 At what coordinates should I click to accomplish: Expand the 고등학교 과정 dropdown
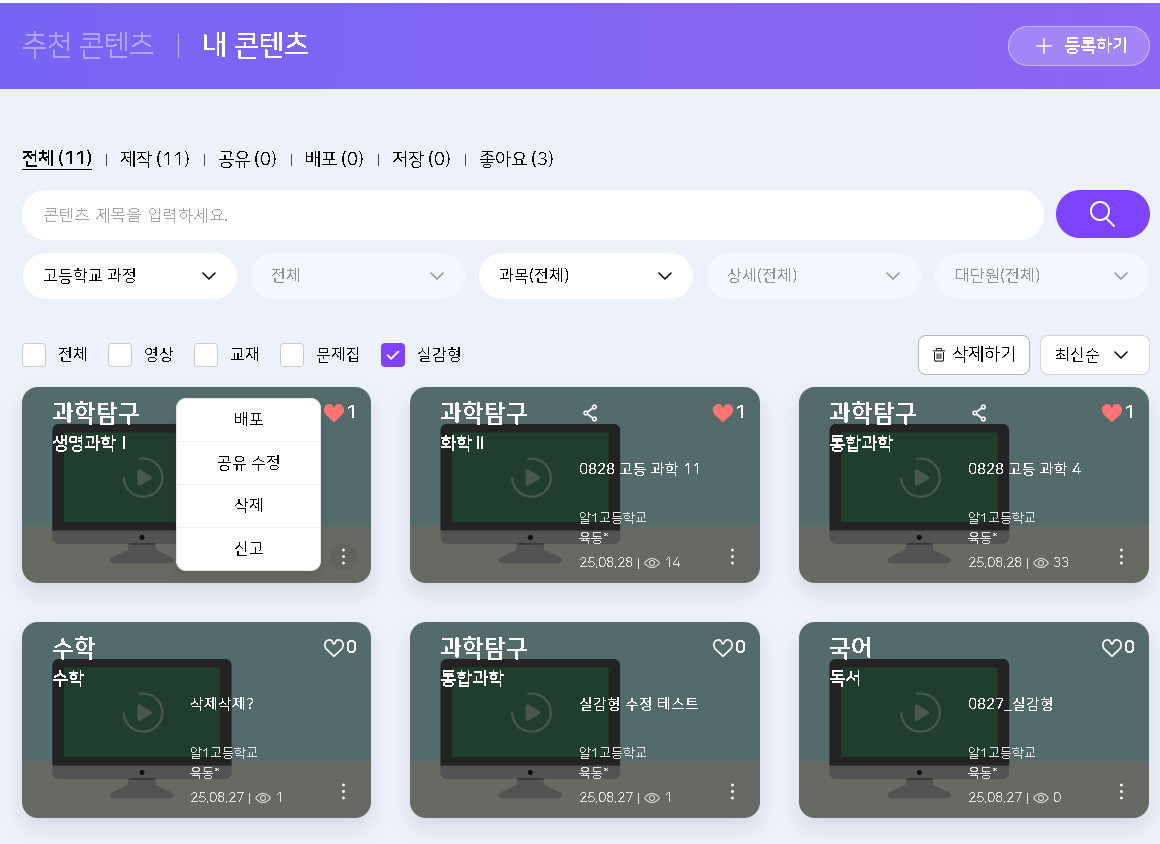[x=129, y=276]
